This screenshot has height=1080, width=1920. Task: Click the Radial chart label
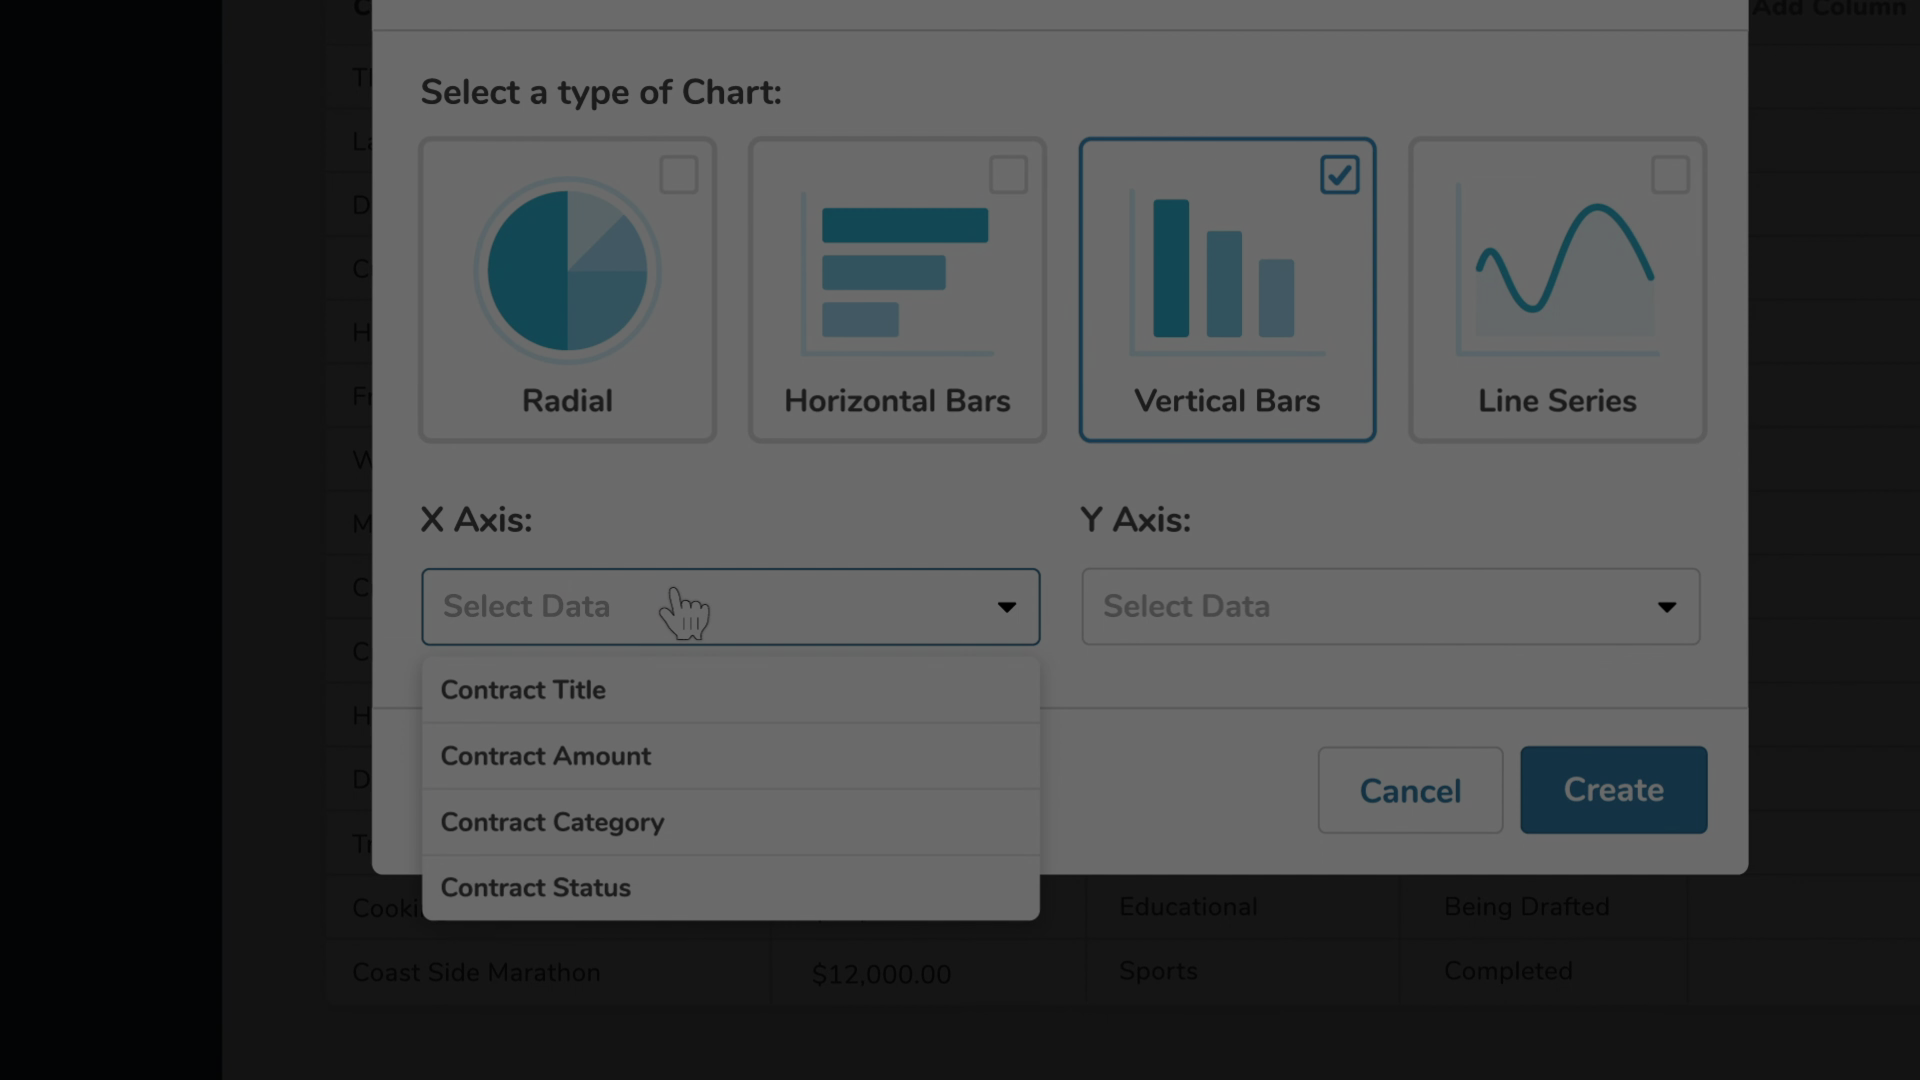567,401
